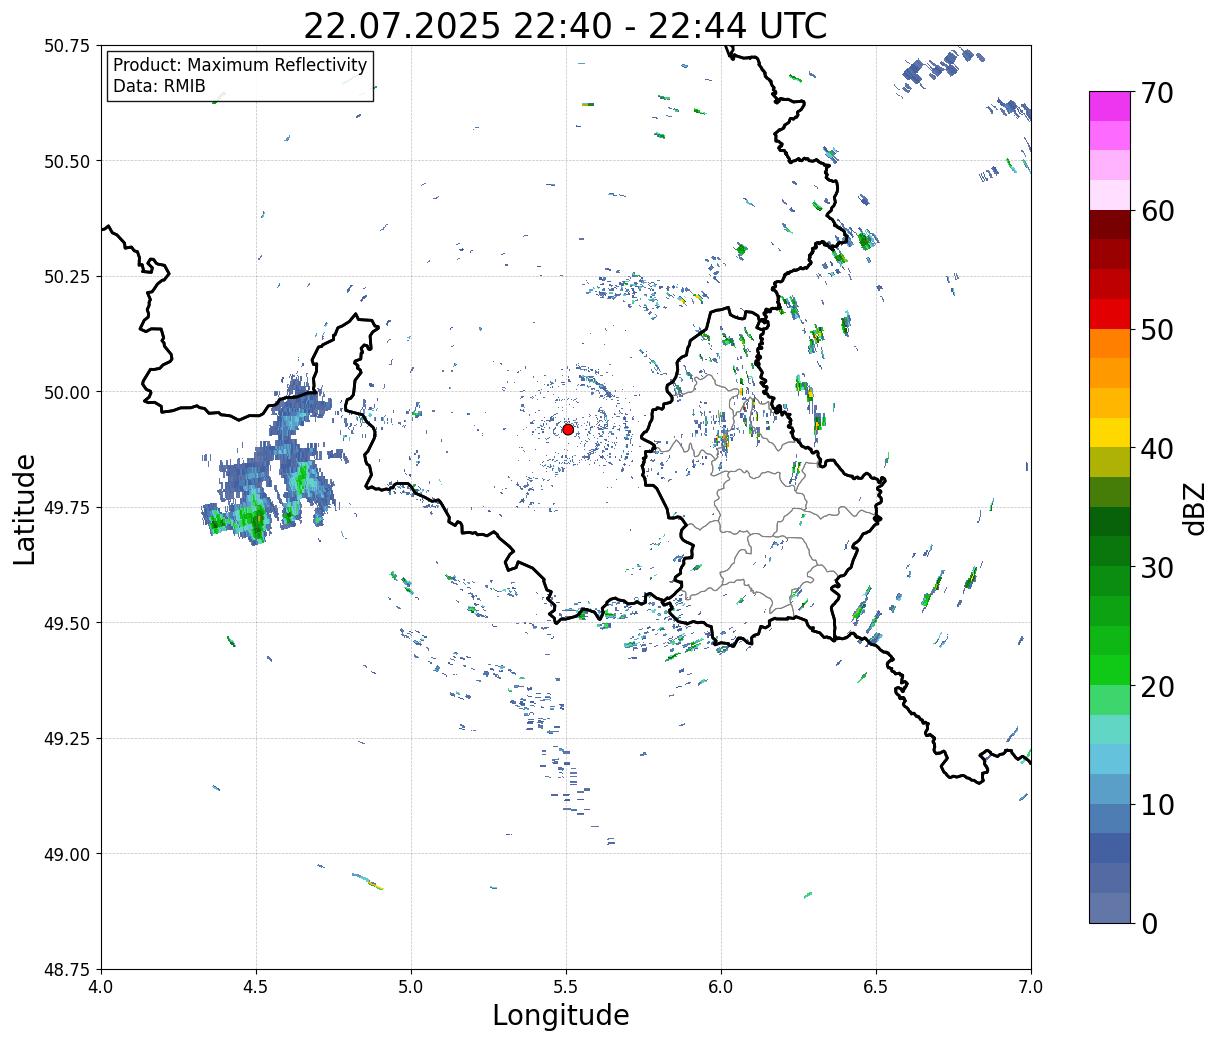Click colorbar tick label 0
The height and width of the screenshot is (1040, 1219).
1148,924
